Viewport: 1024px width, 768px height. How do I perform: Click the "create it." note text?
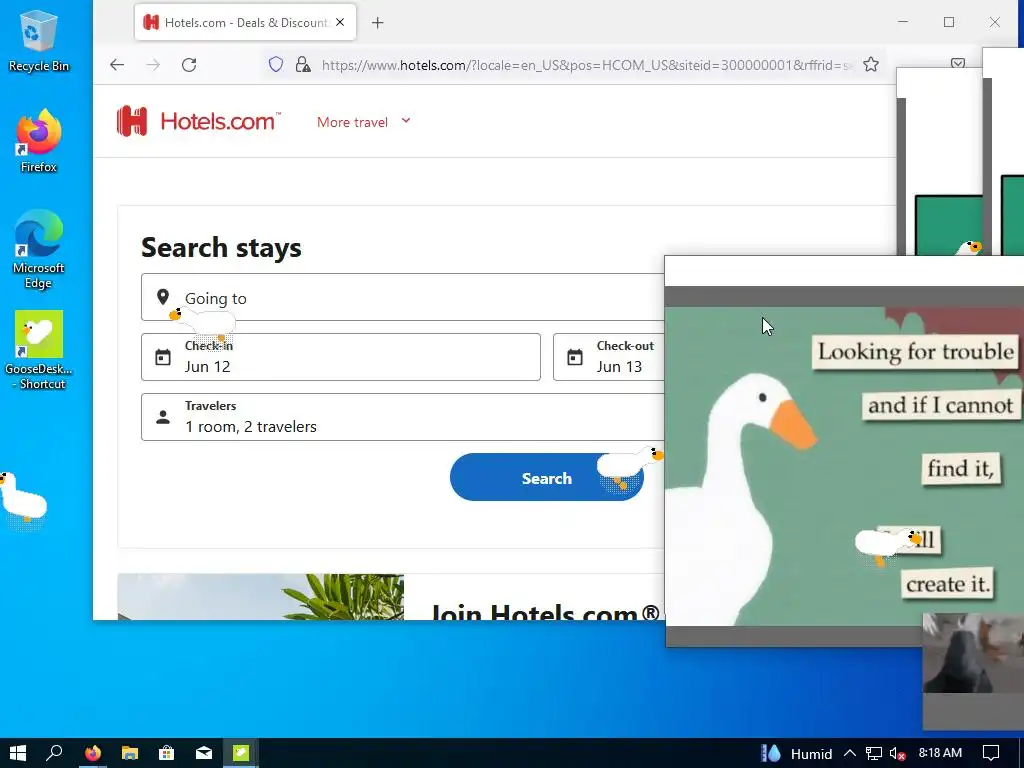[x=948, y=584]
